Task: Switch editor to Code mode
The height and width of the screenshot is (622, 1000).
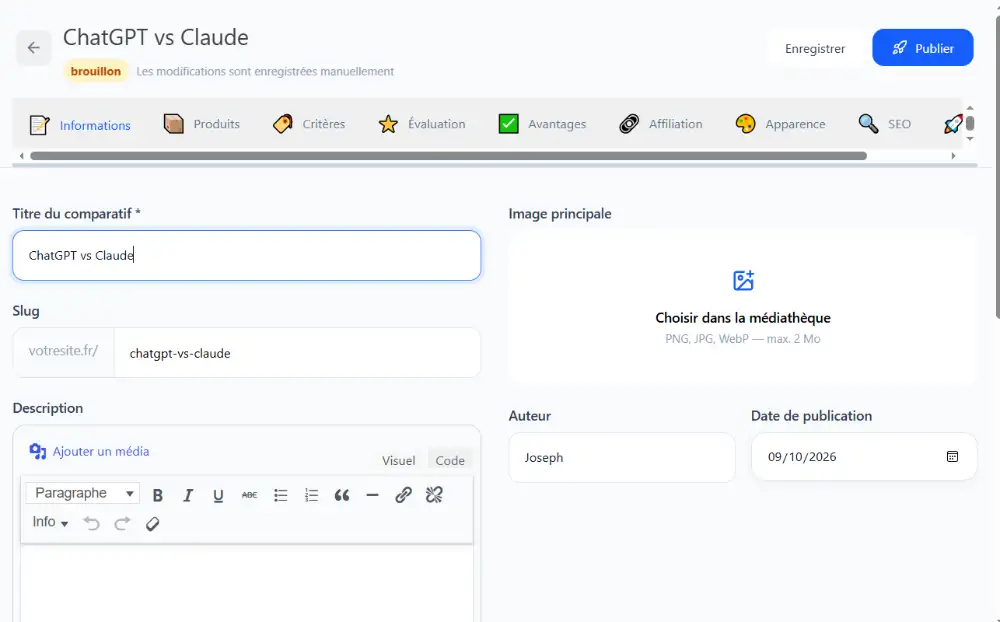Action: pyautogui.click(x=450, y=461)
